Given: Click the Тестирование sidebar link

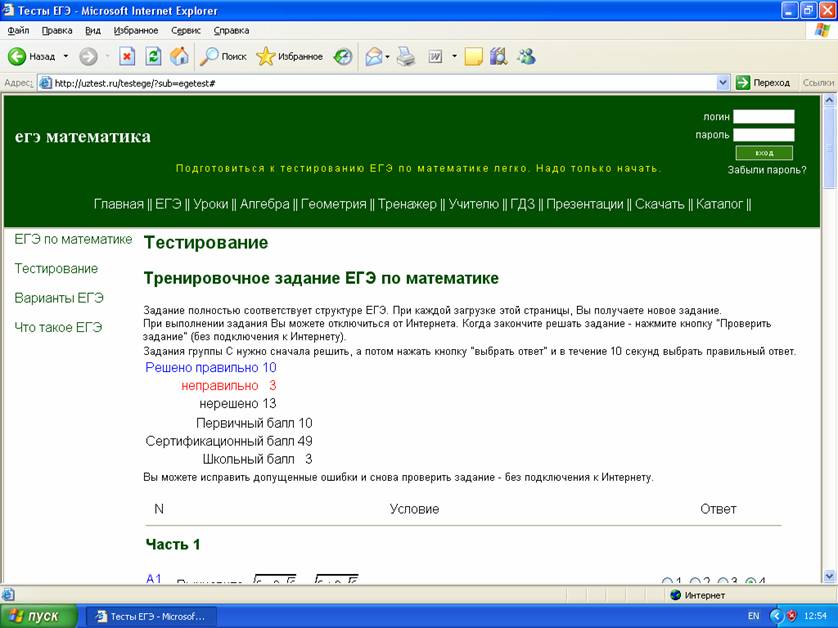Looking at the screenshot, I should [56, 268].
